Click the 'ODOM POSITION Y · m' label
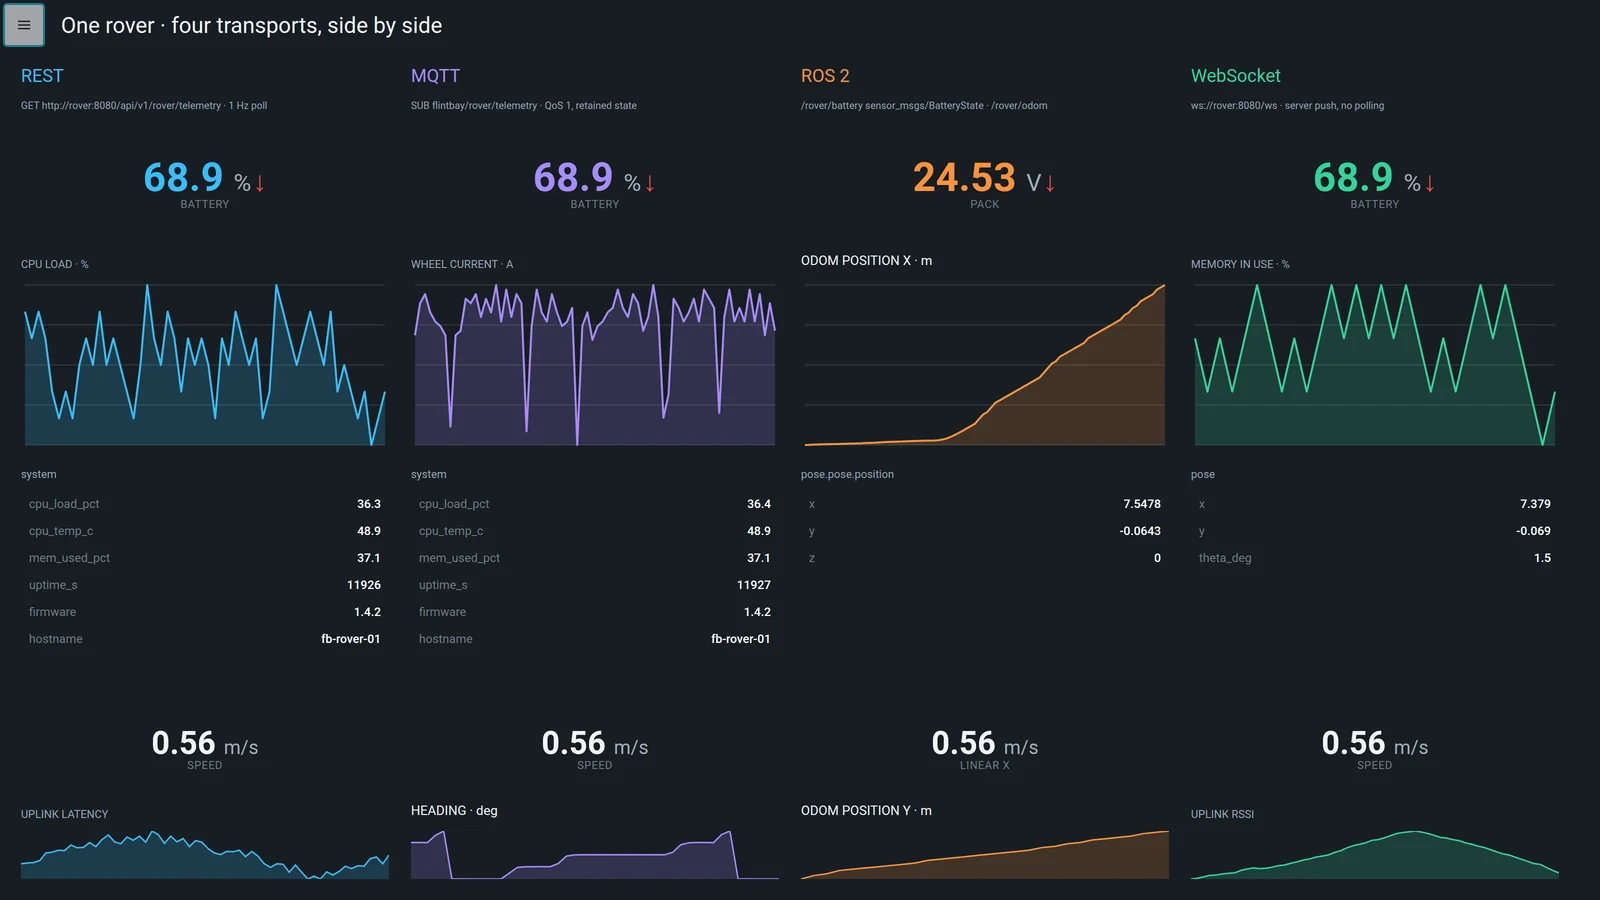This screenshot has height=900, width=1600. pyautogui.click(x=866, y=810)
